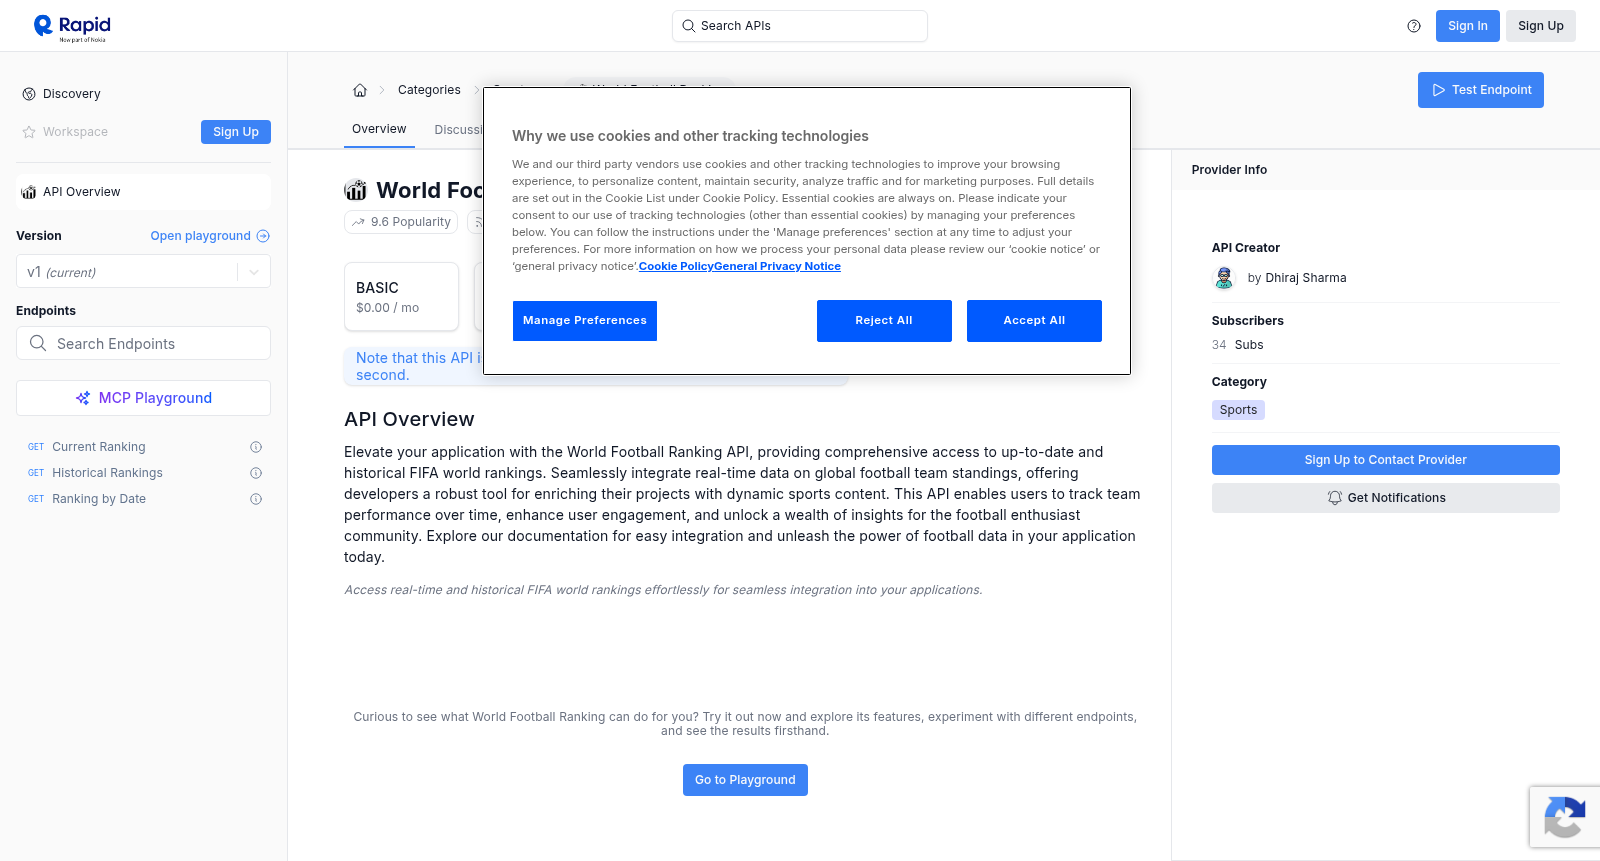Screen dimensions: 1600x861
Task: Focus the Search APIs field
Action: pyautogui.click(x=800, y=26)
